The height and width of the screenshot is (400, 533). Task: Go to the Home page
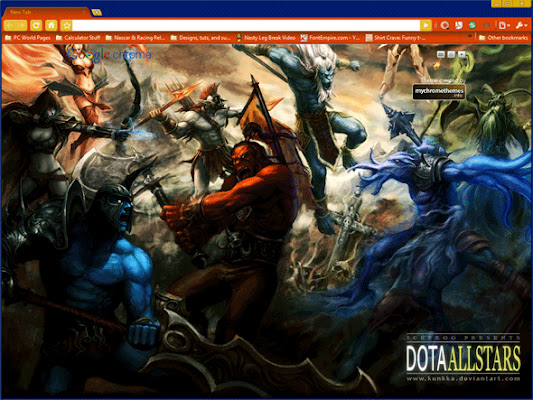pyautogui.click(x=51, y=25)
